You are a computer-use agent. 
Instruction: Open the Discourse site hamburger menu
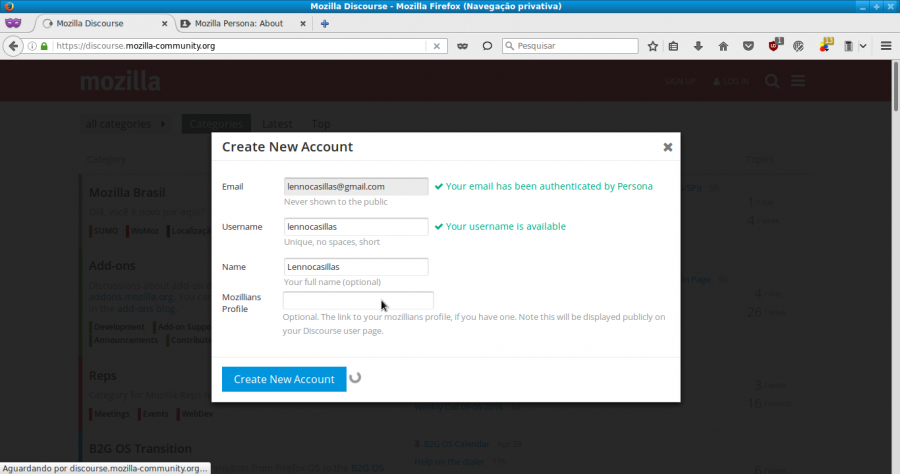click(798, 81)
